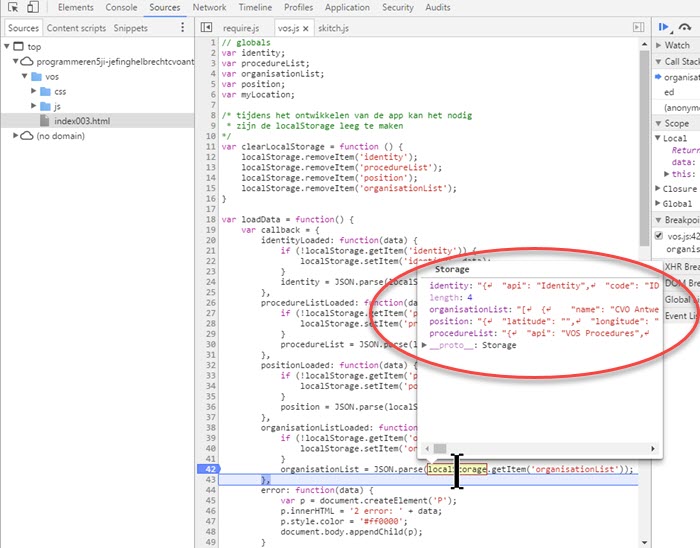Expand the Global scope group
700x548 pixels.
coord(658,203)
